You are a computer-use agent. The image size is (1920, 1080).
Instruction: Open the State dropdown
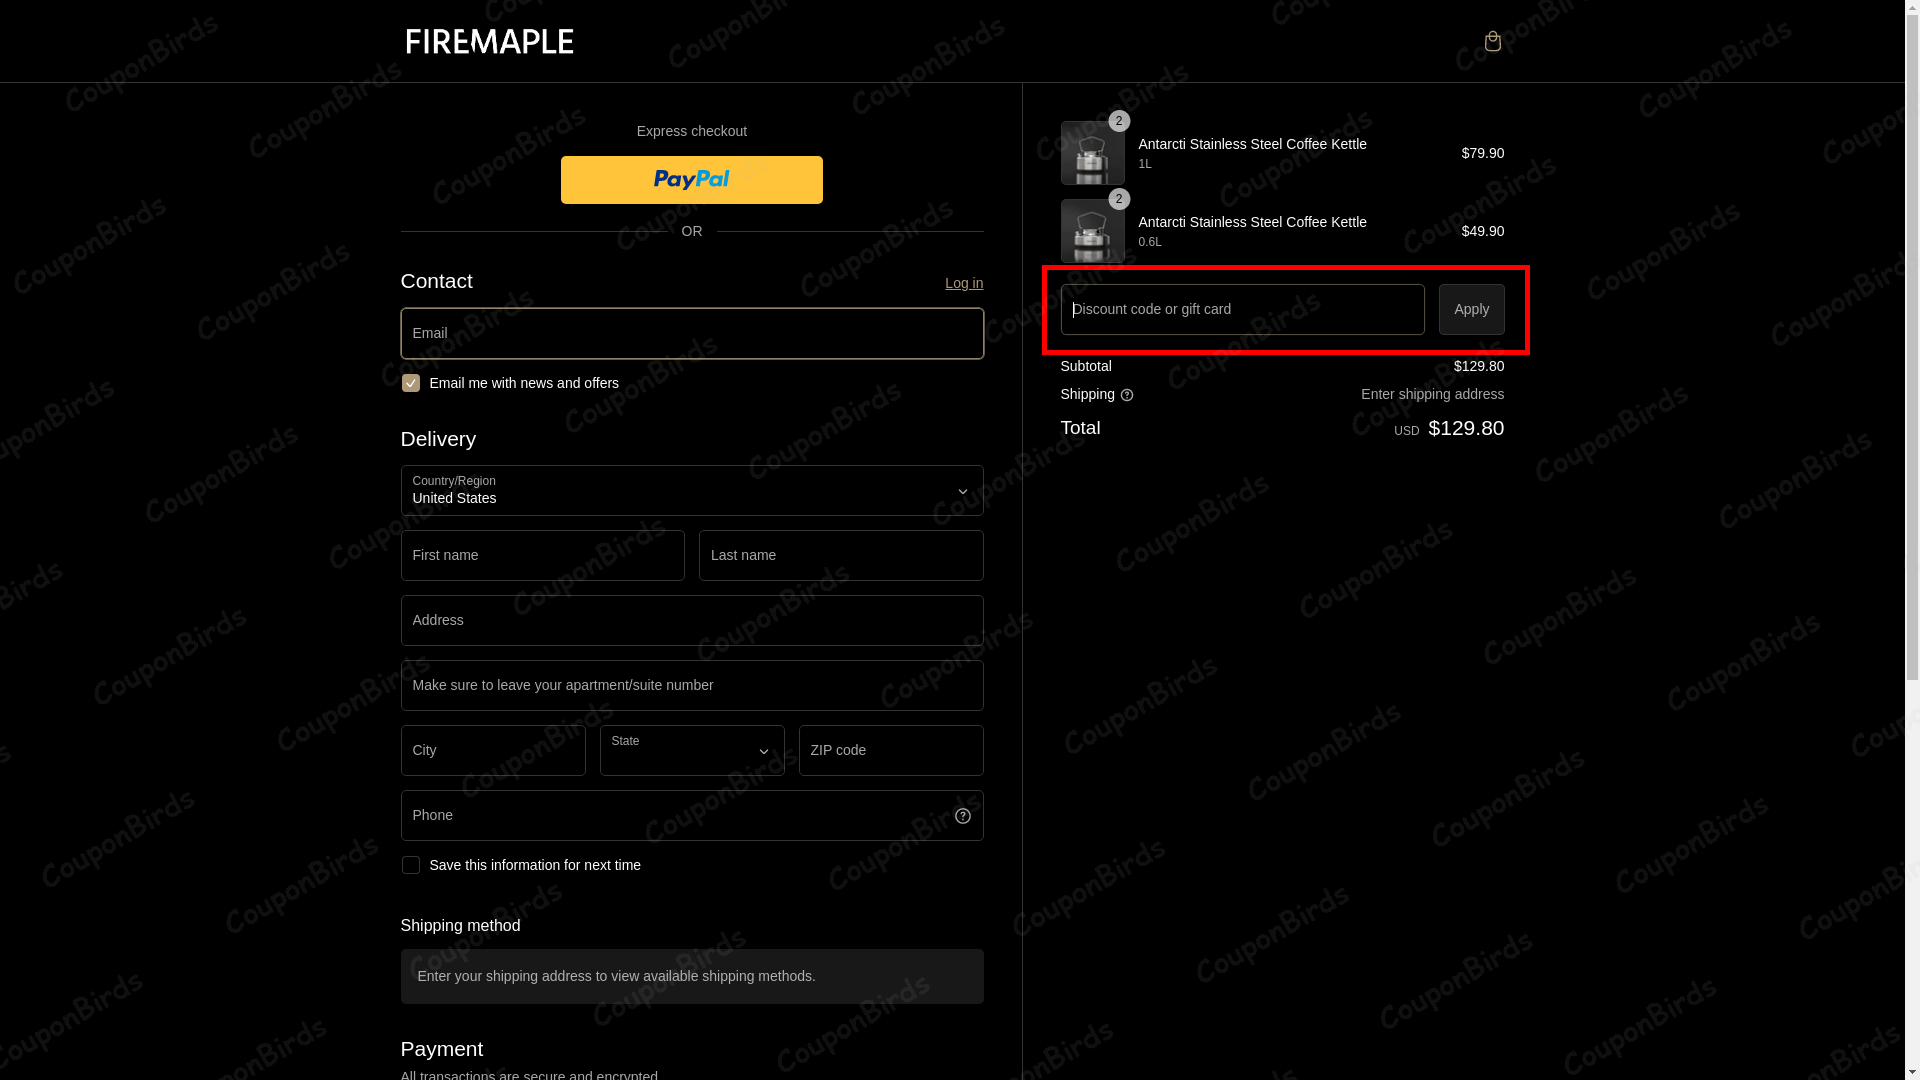coord(692,750)
